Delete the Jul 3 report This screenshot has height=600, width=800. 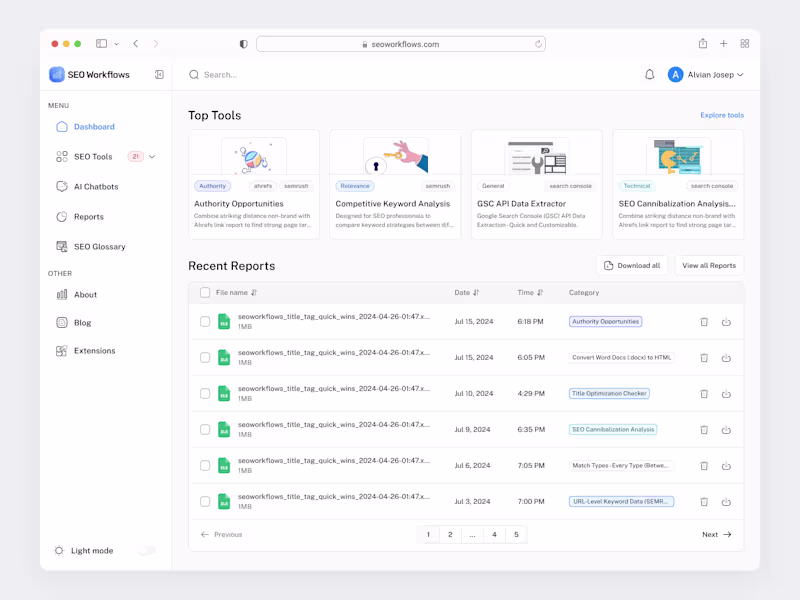(704, 502)
